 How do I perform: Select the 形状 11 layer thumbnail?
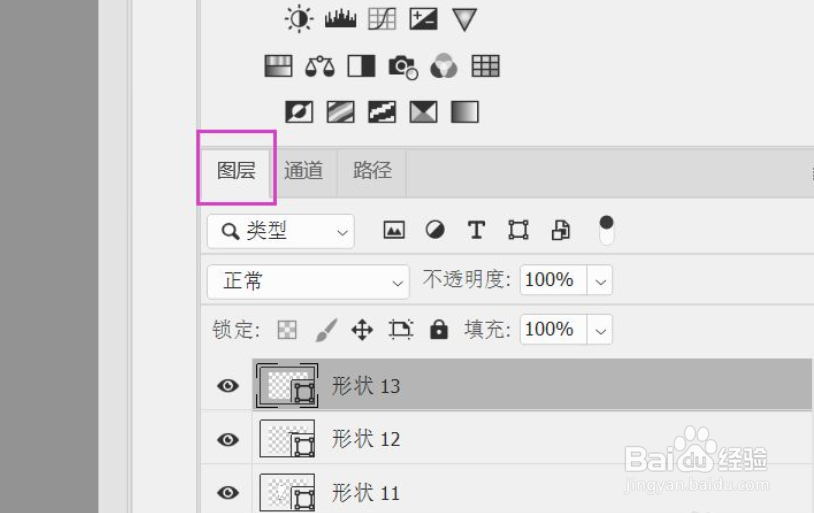tap(287, 492)
